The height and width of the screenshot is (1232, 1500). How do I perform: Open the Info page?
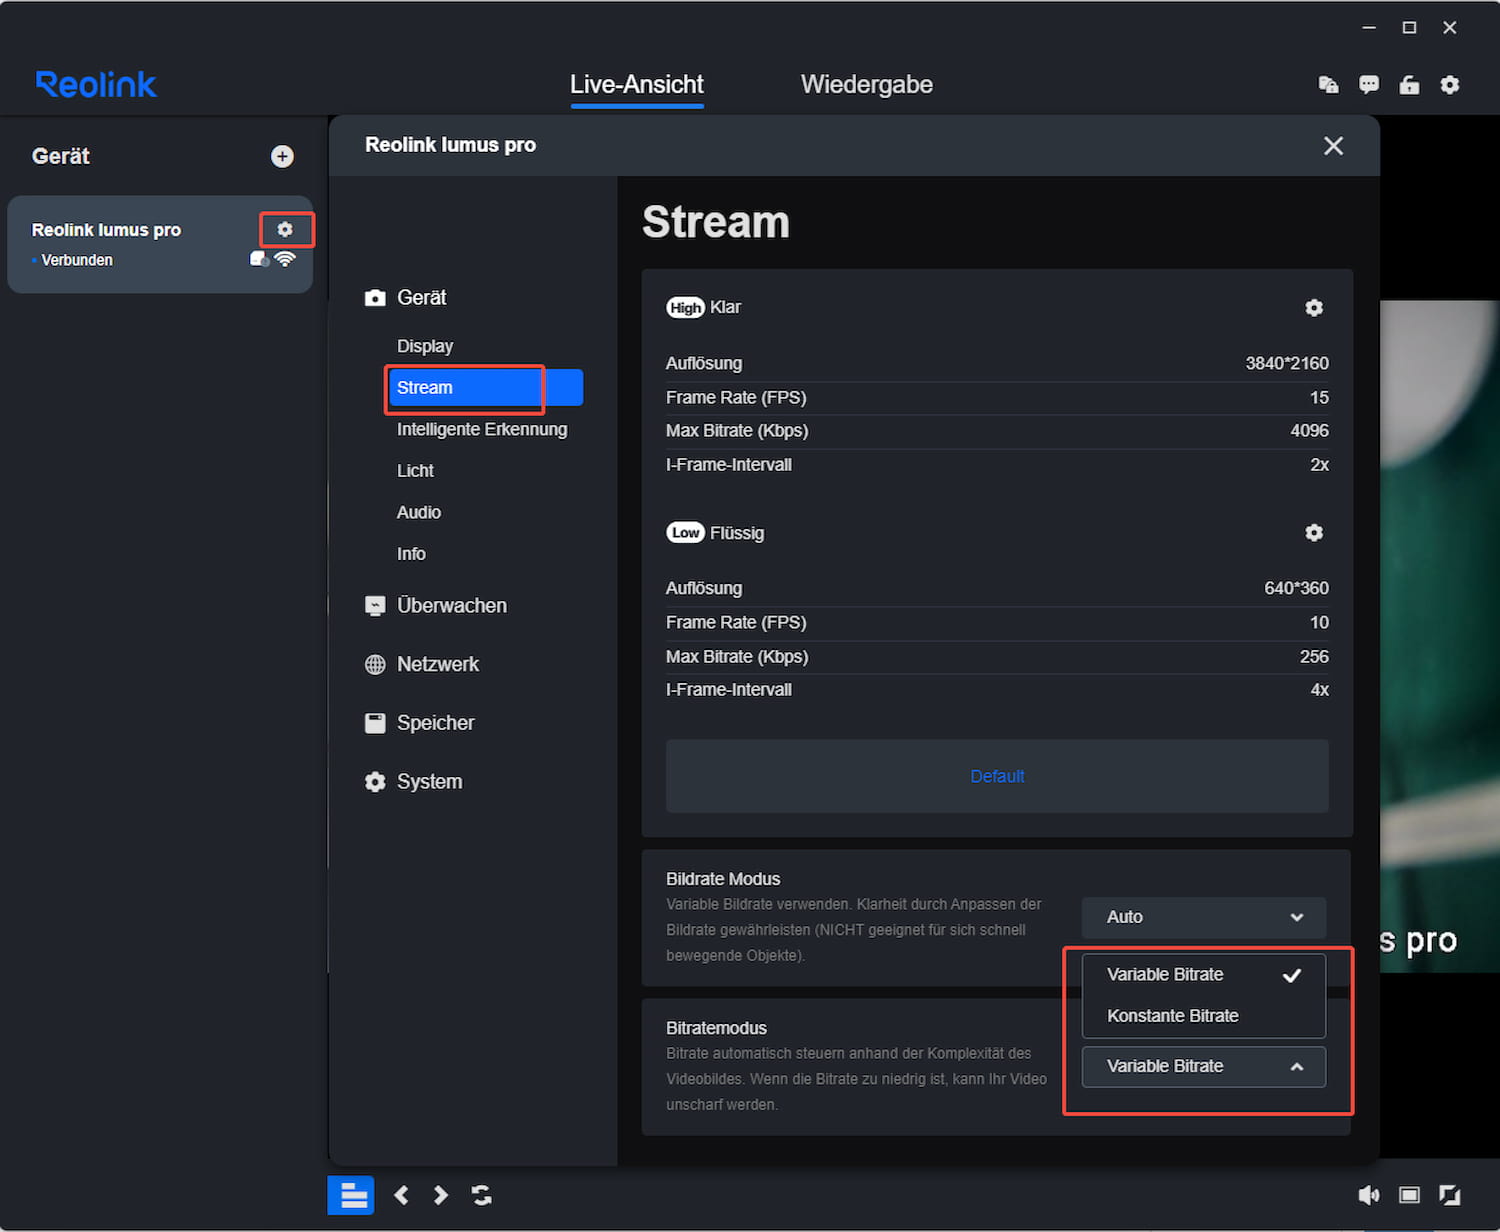point(411,554)
